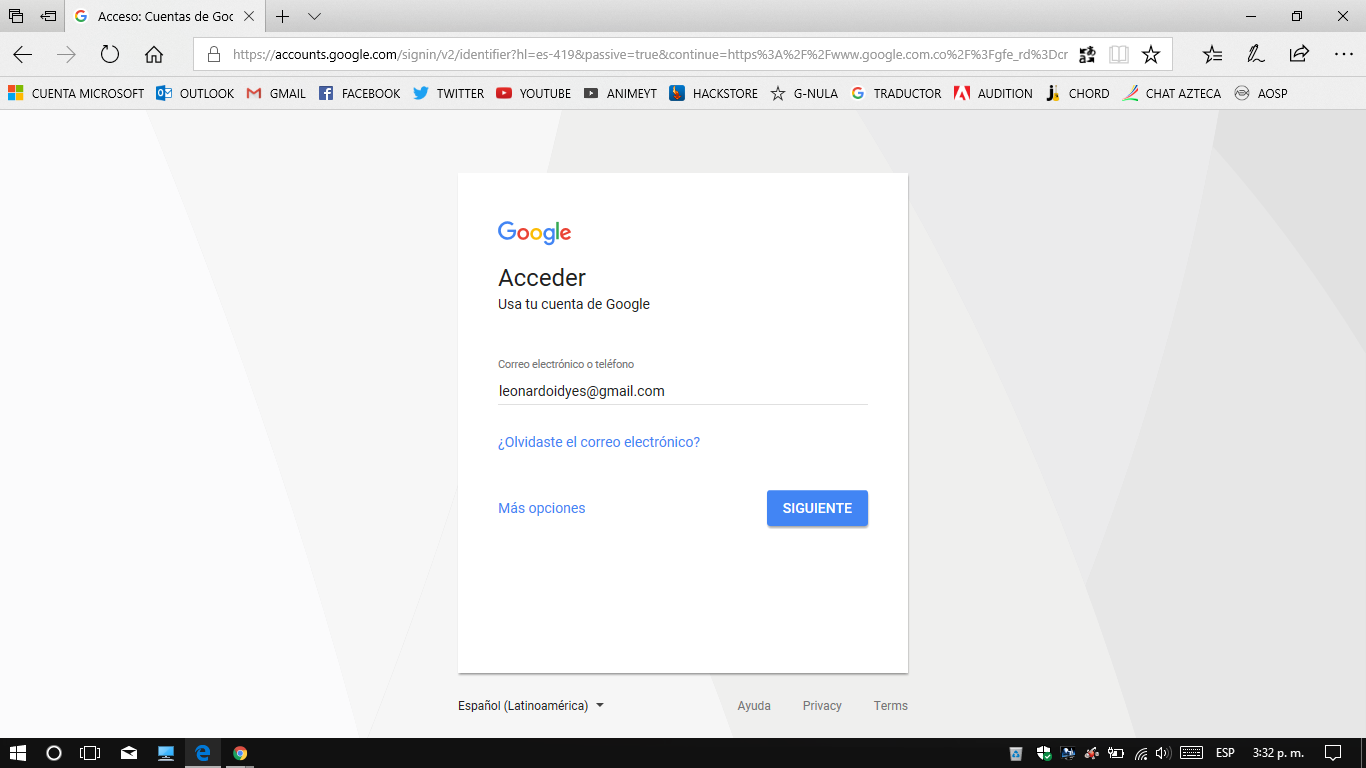Open the volume speaker tray icon
The image size is (1366, 768).
click(1163, 753)
